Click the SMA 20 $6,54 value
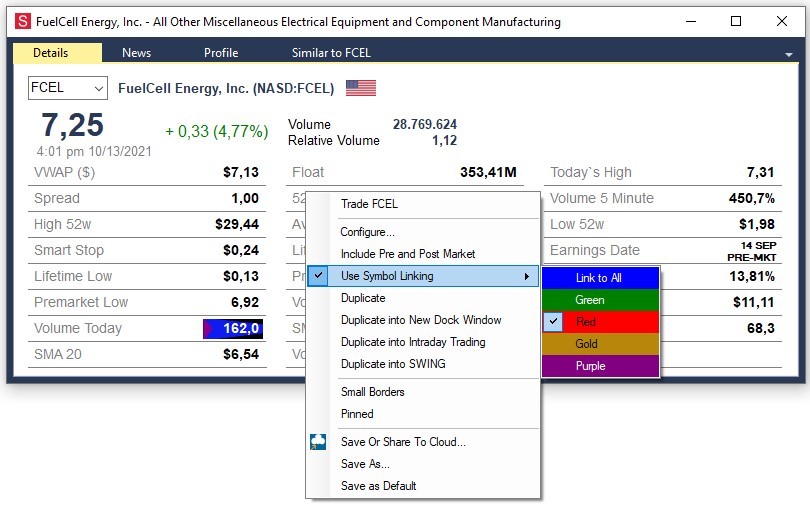This screenshot has width=810, height=511. click(241, 354)
